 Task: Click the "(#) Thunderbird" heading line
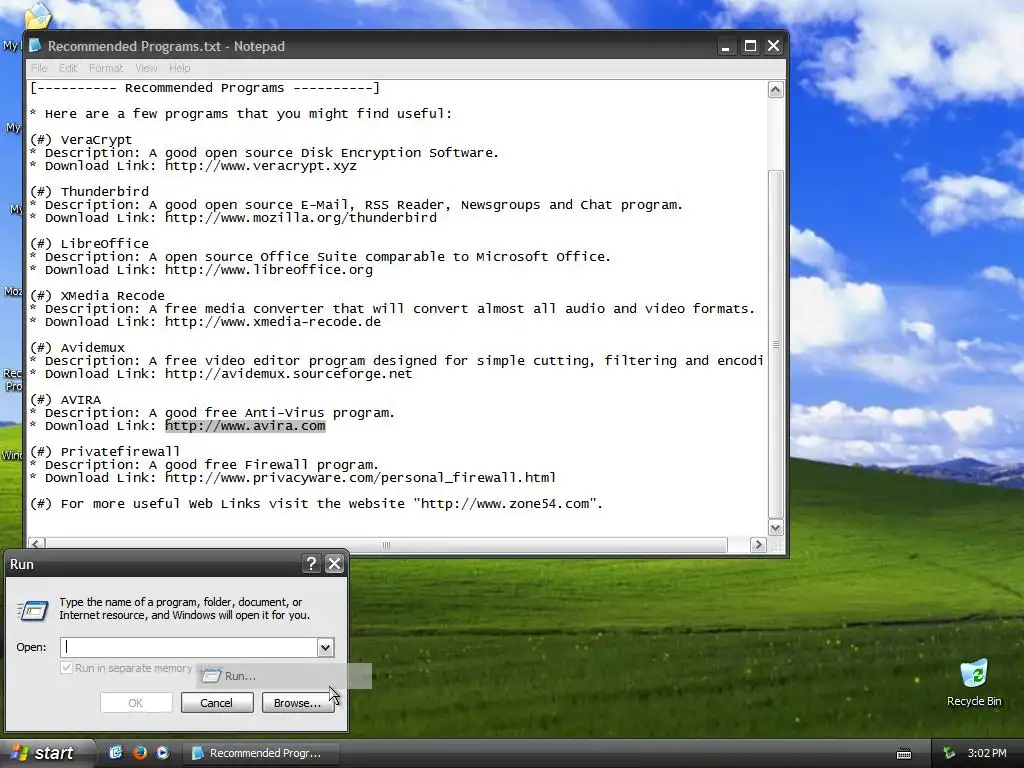(89, 191)
